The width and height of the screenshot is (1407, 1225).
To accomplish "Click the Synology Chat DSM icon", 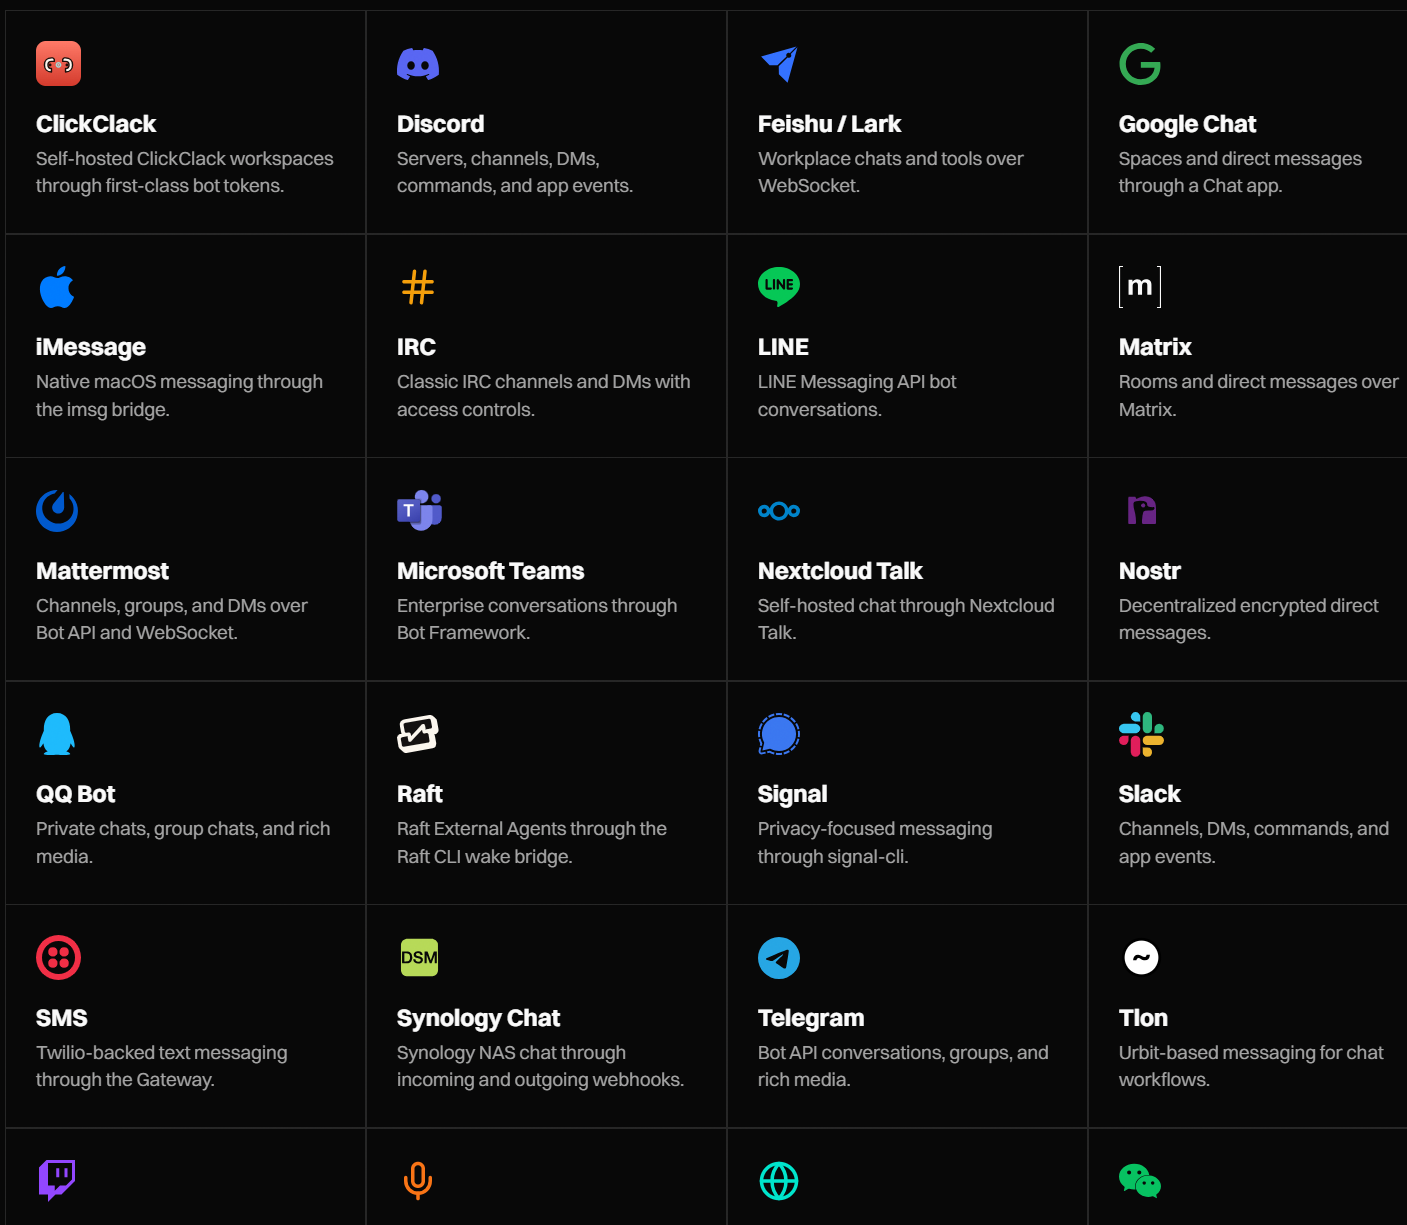I will (x=419, y=957).
